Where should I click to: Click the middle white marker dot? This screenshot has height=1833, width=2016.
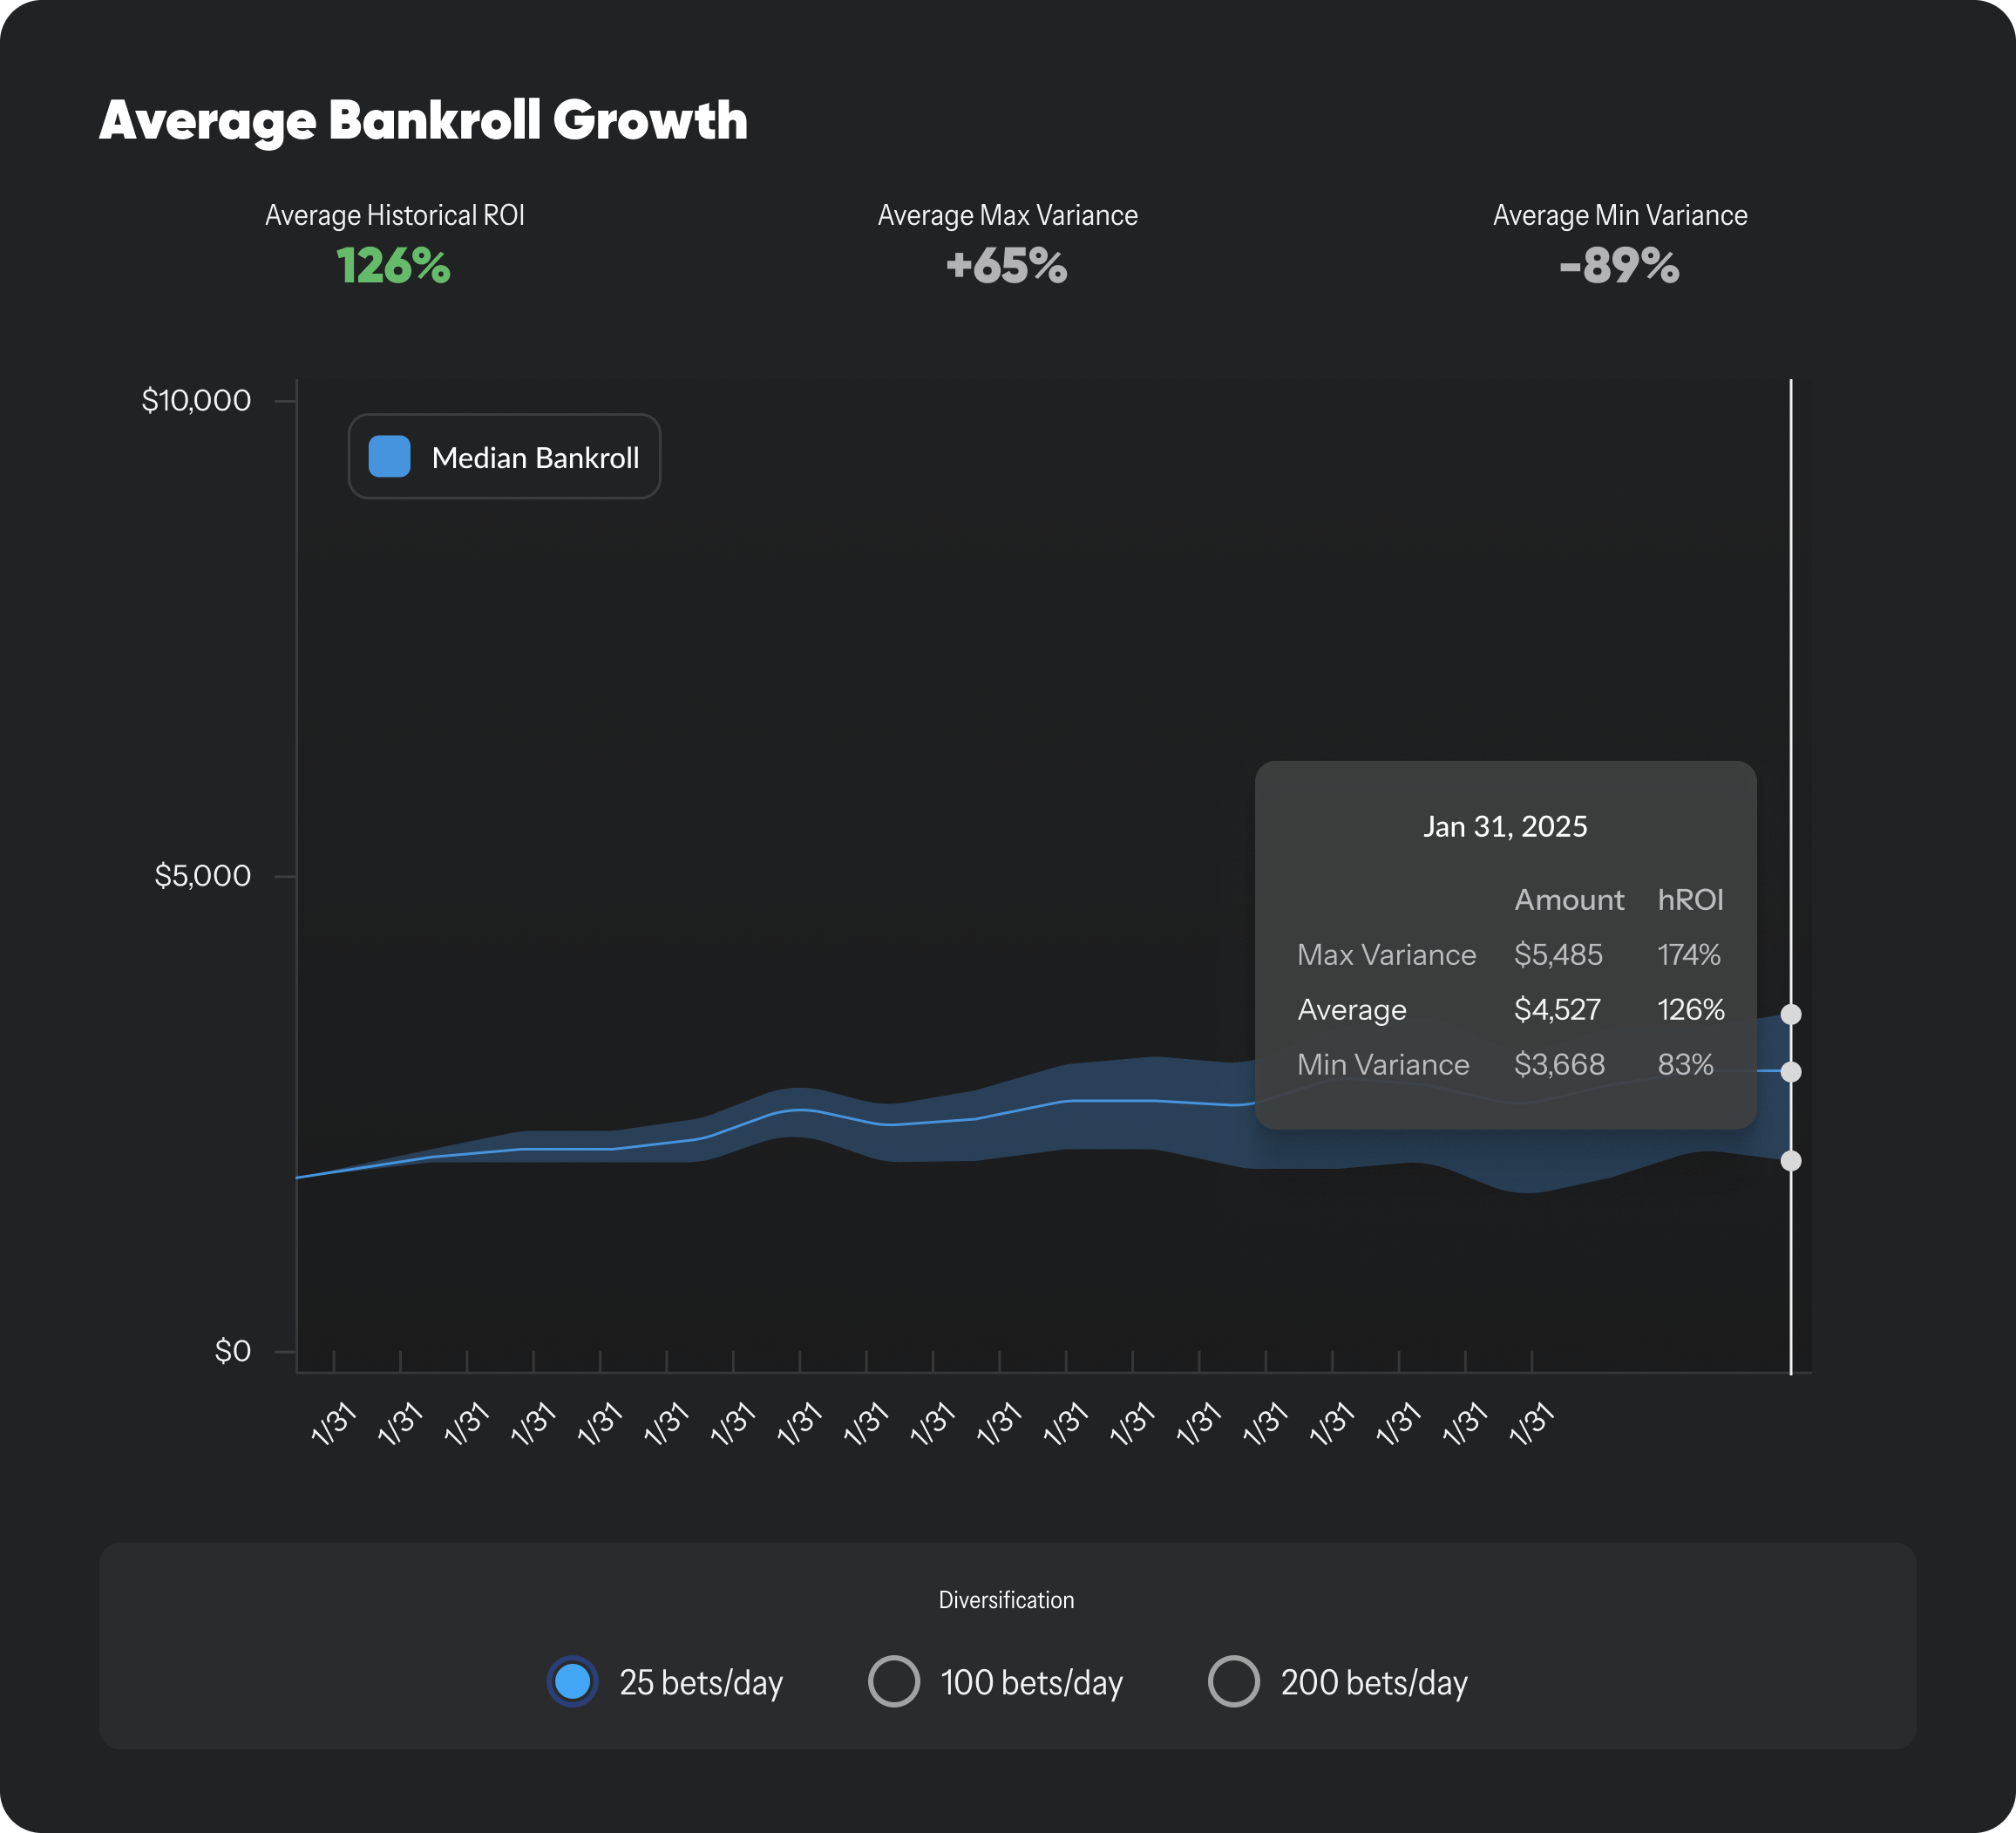(x=1789, y=1073)
